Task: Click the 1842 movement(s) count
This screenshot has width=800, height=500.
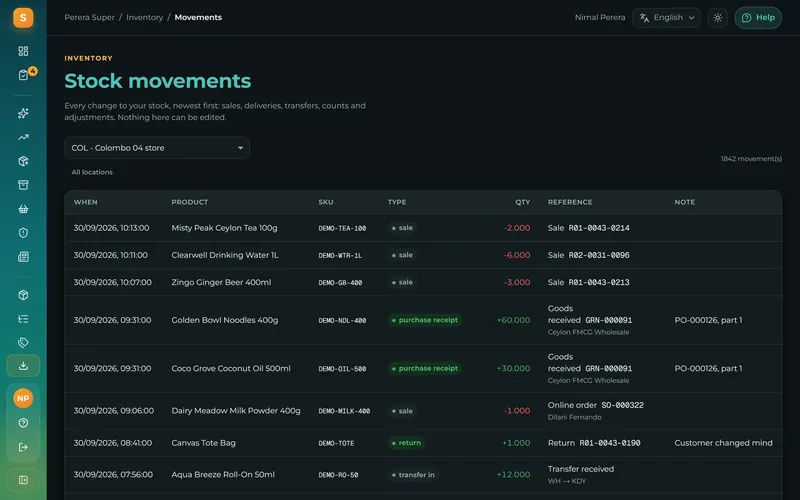Action: [751, 159]
